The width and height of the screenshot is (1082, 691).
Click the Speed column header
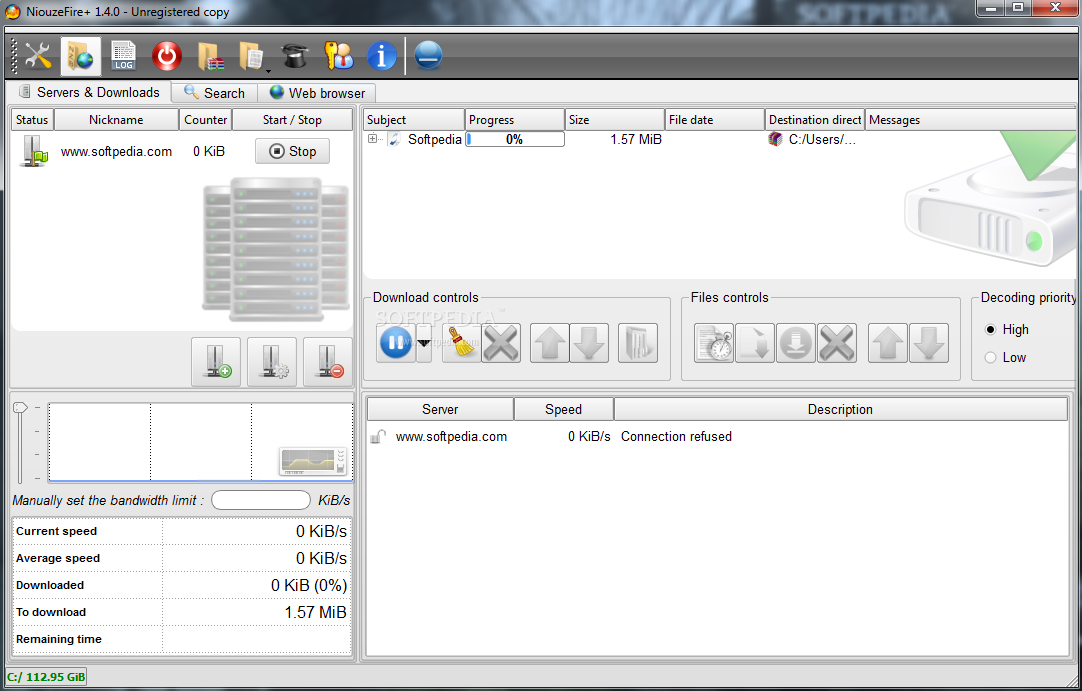[564, 409]
